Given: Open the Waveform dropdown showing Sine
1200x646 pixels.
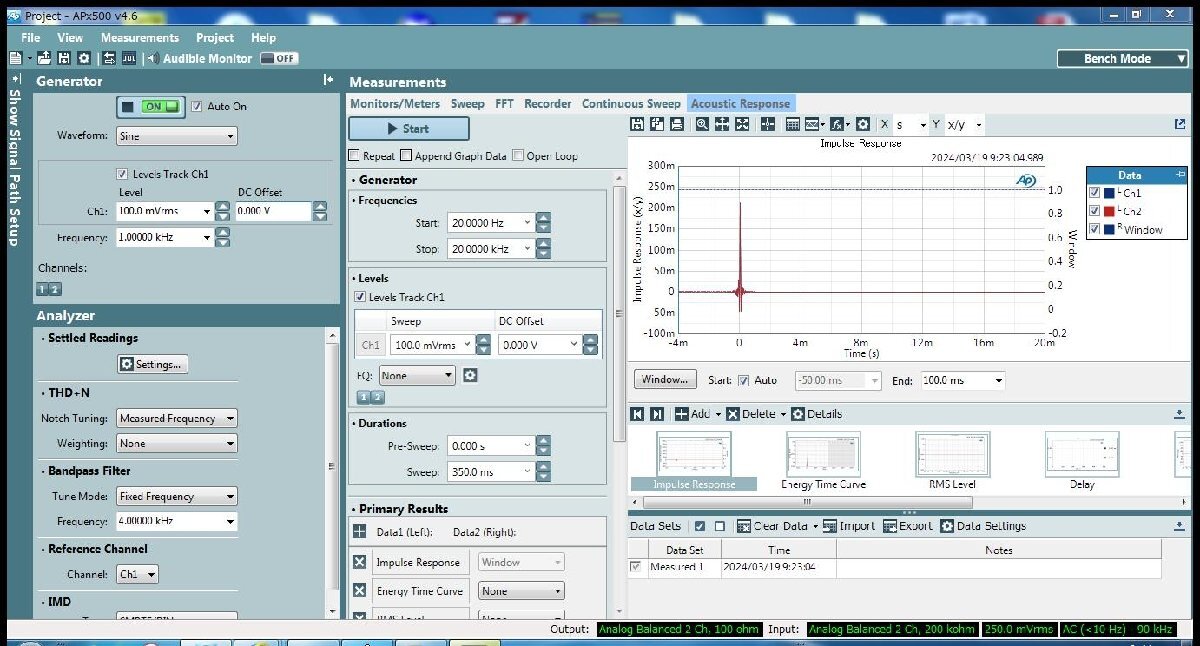Looking at the screenshot, I should [x=176, y=136].
